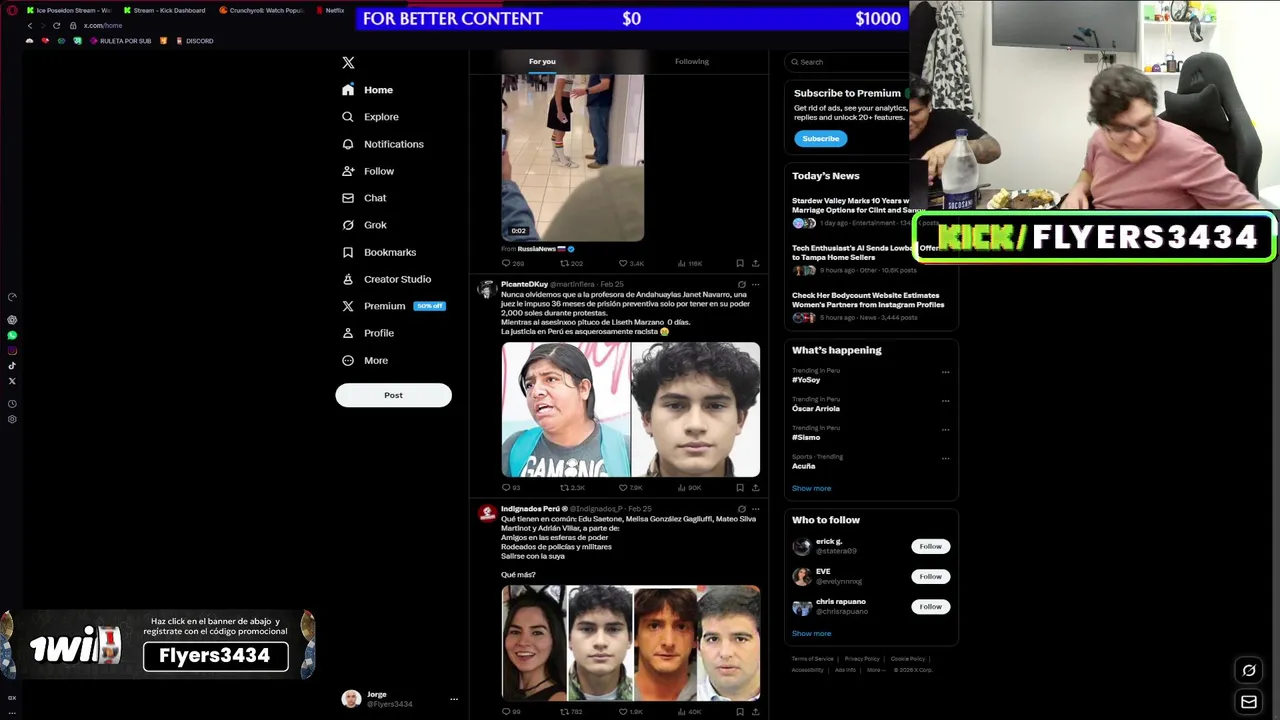Open more options for Acuña trend
Viewport: 1280px width, 720px height.
click(x=945, y=458)
